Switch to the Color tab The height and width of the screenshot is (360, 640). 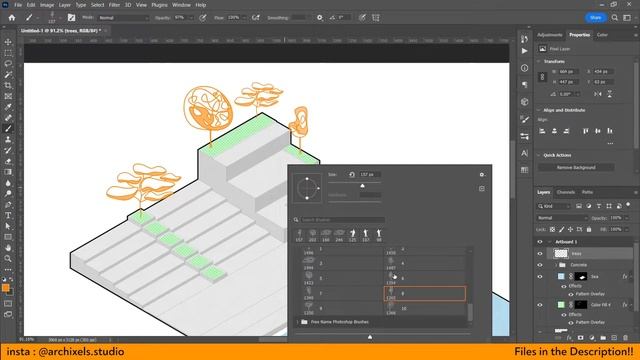click(602, 35)
